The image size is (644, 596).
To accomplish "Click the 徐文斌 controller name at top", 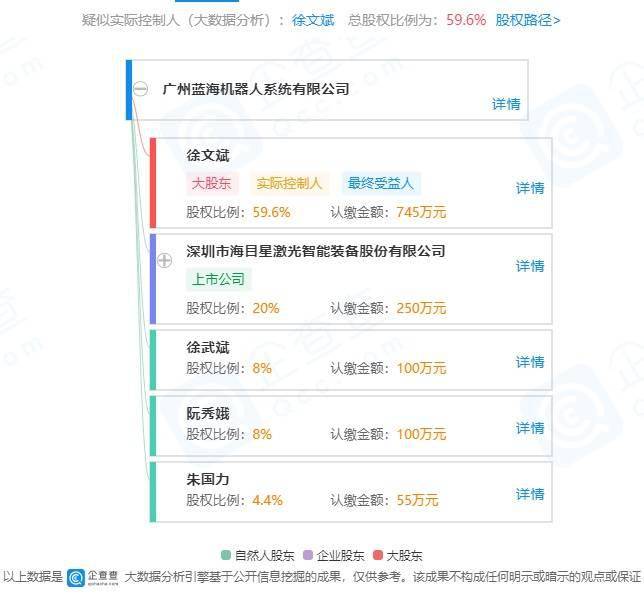I will pos(312,20).
